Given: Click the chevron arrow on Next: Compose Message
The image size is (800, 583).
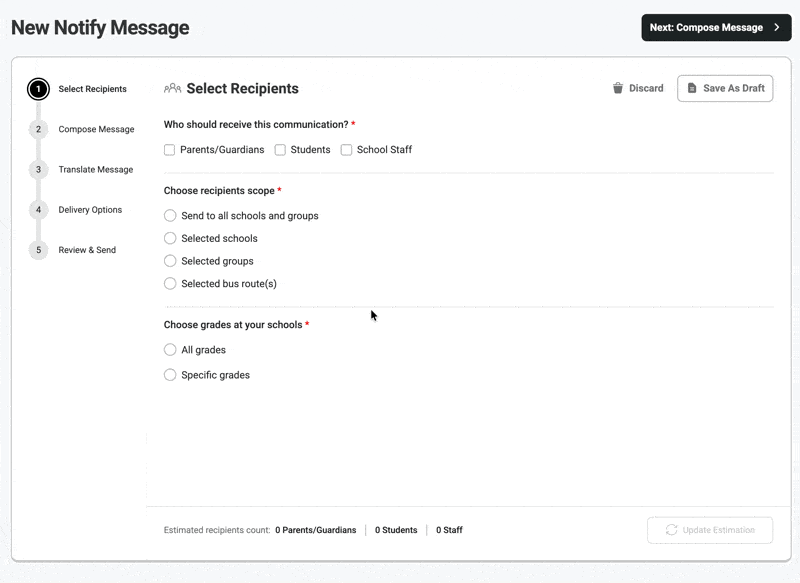Looking at the screenshot, I should point(777,28).
